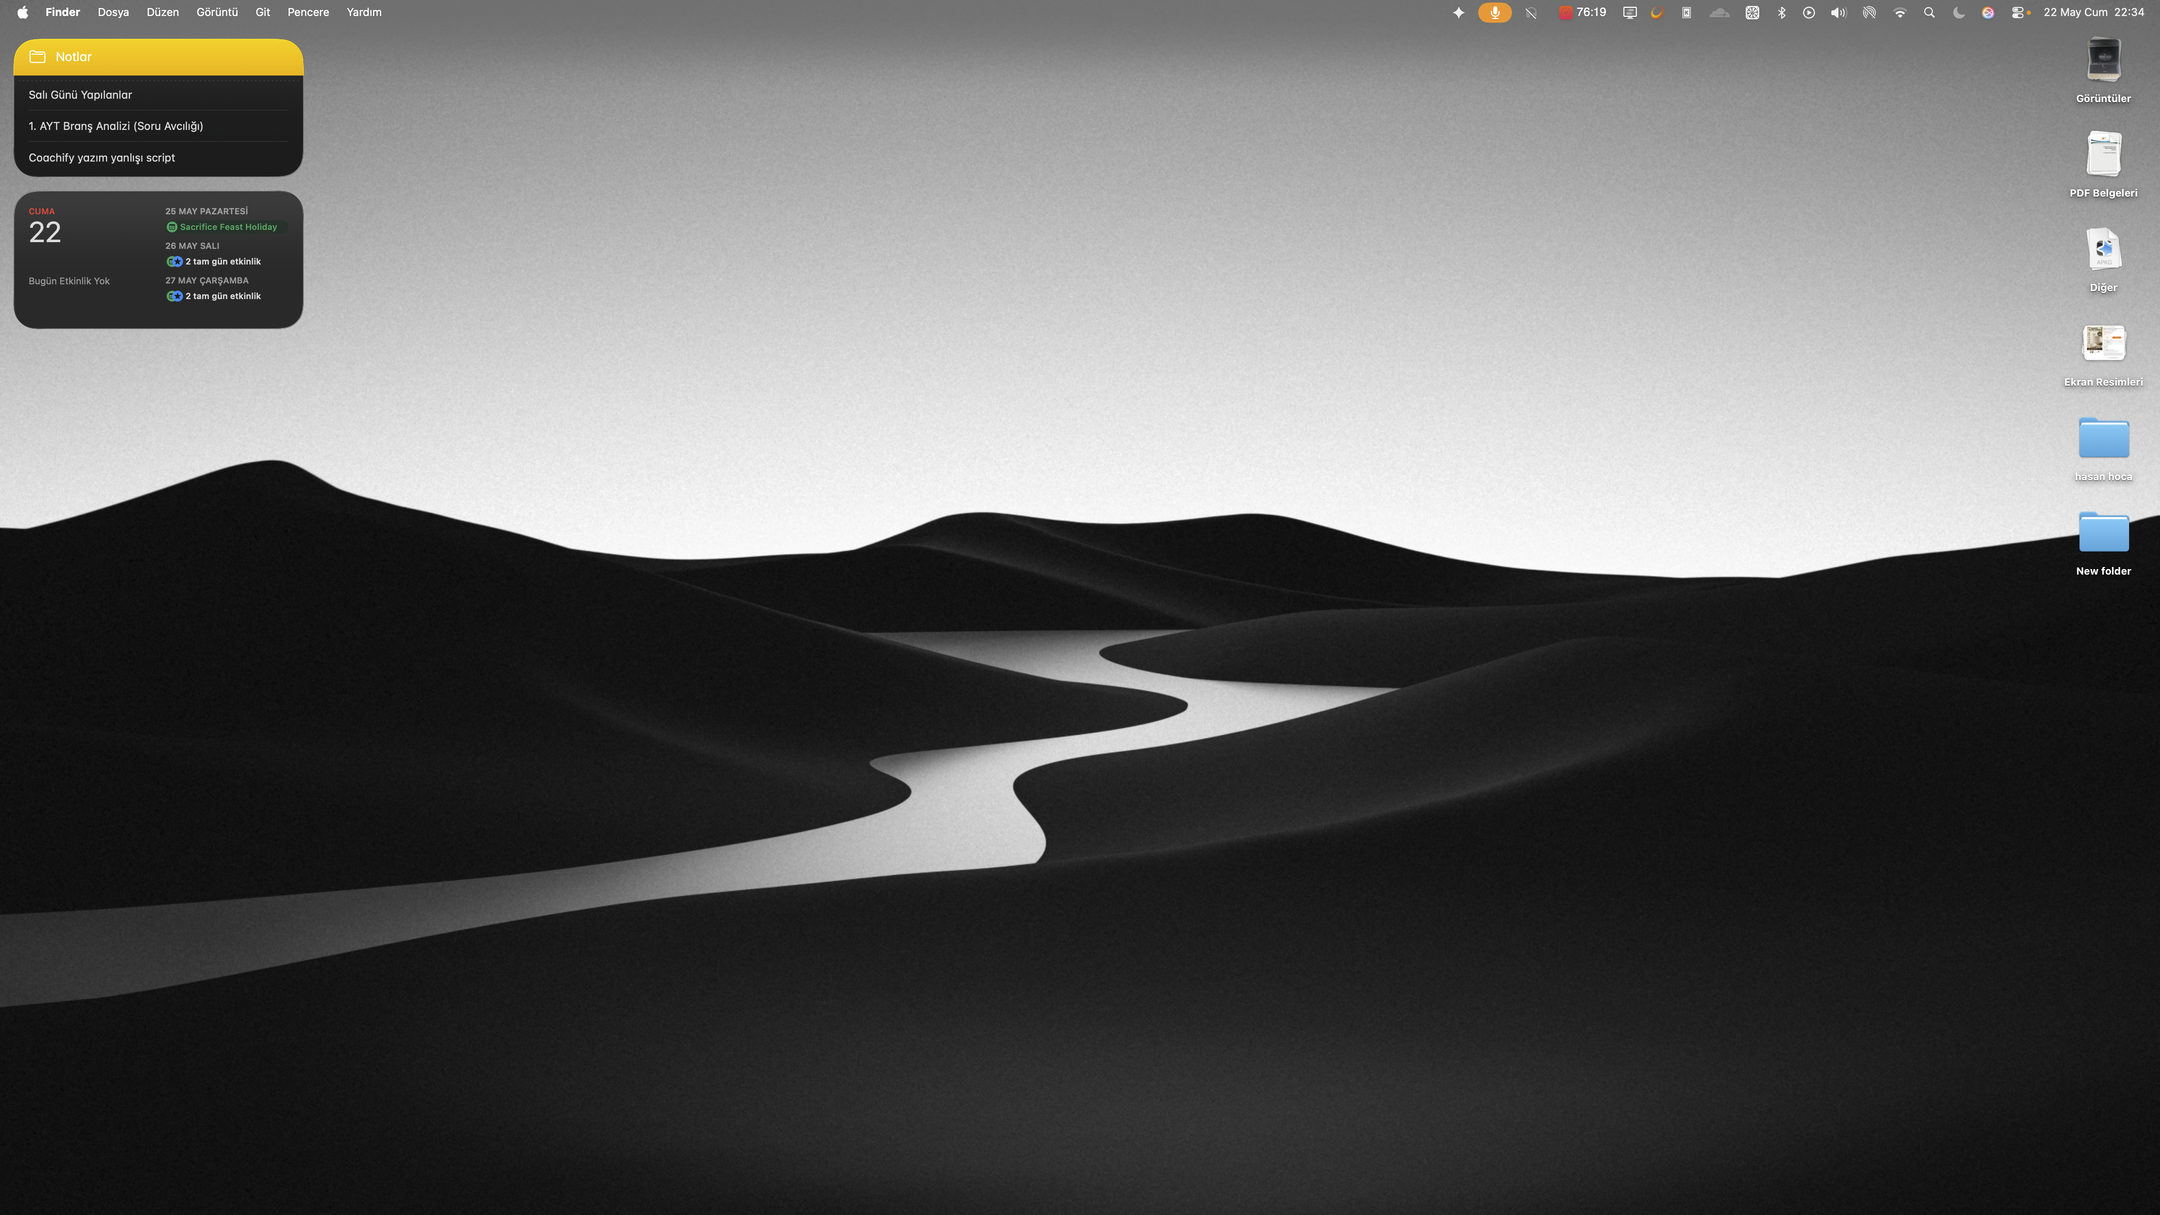This screenshot has height=1215, width=2160.
Task: Open the Now Playing play icon
Action: pos(1809,12)
